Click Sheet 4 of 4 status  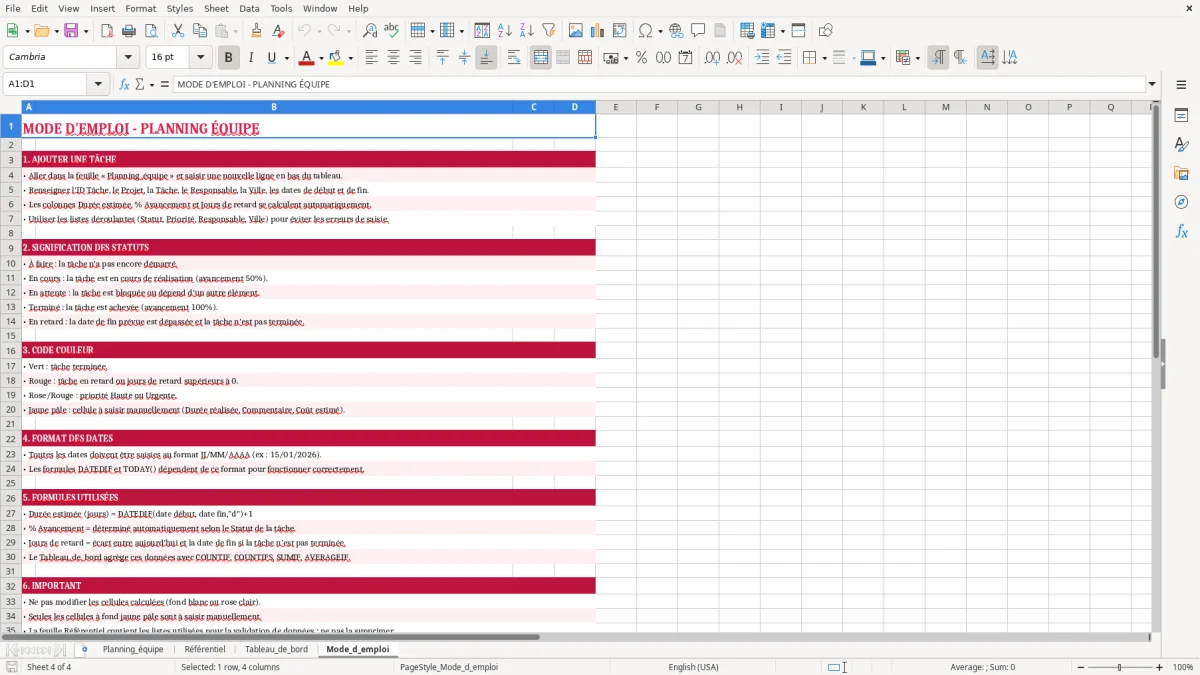click(49, 667)
